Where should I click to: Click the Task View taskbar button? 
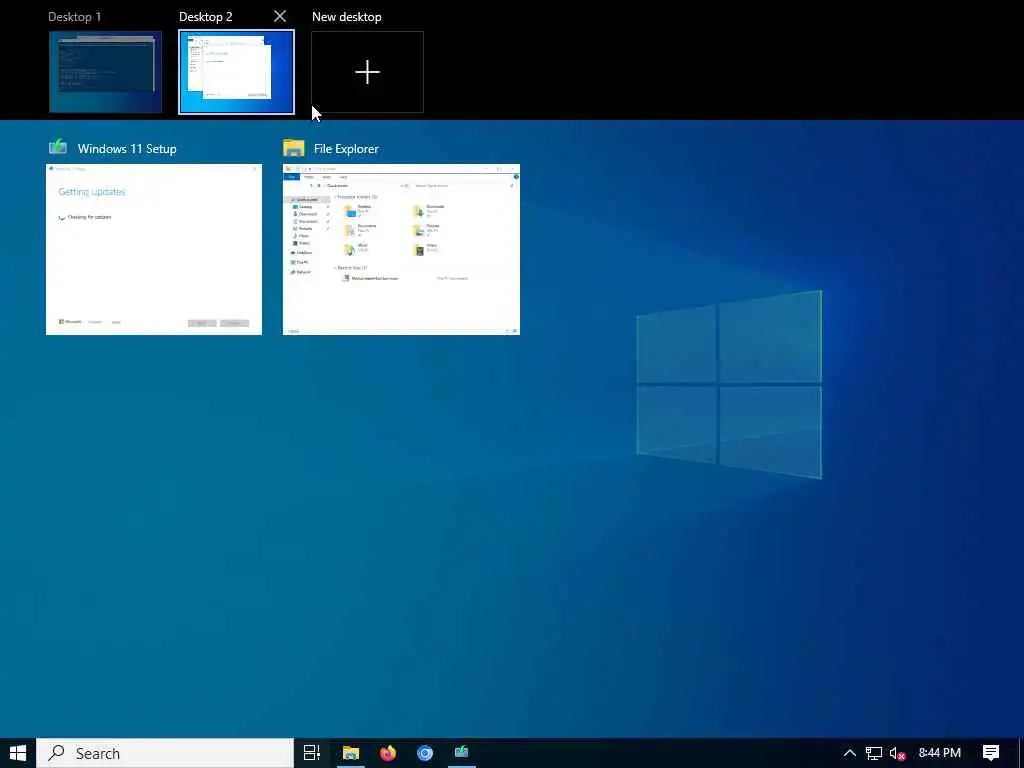tap(312, 753)
